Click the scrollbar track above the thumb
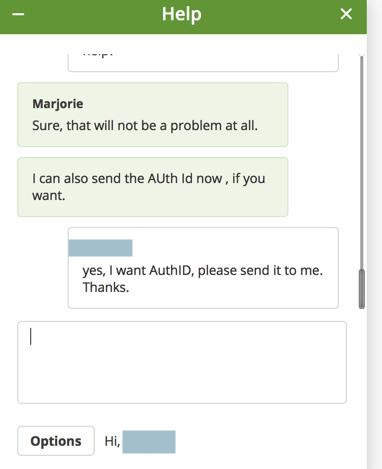Viewport: 382px width, 469px height. coord(362,163)
